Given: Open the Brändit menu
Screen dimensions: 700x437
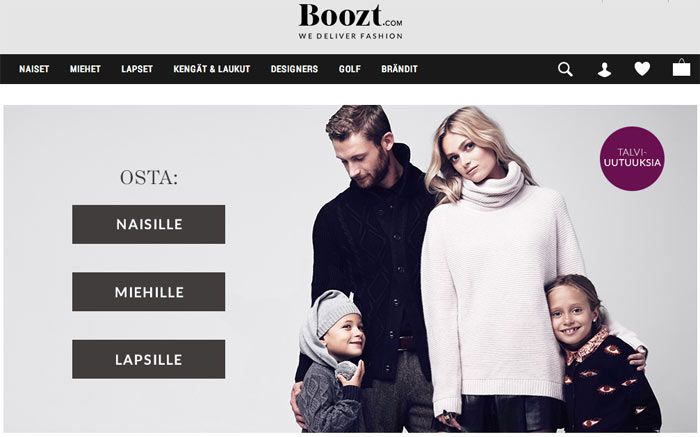Looking at the screenshot, I should click(x=400, y=69).
